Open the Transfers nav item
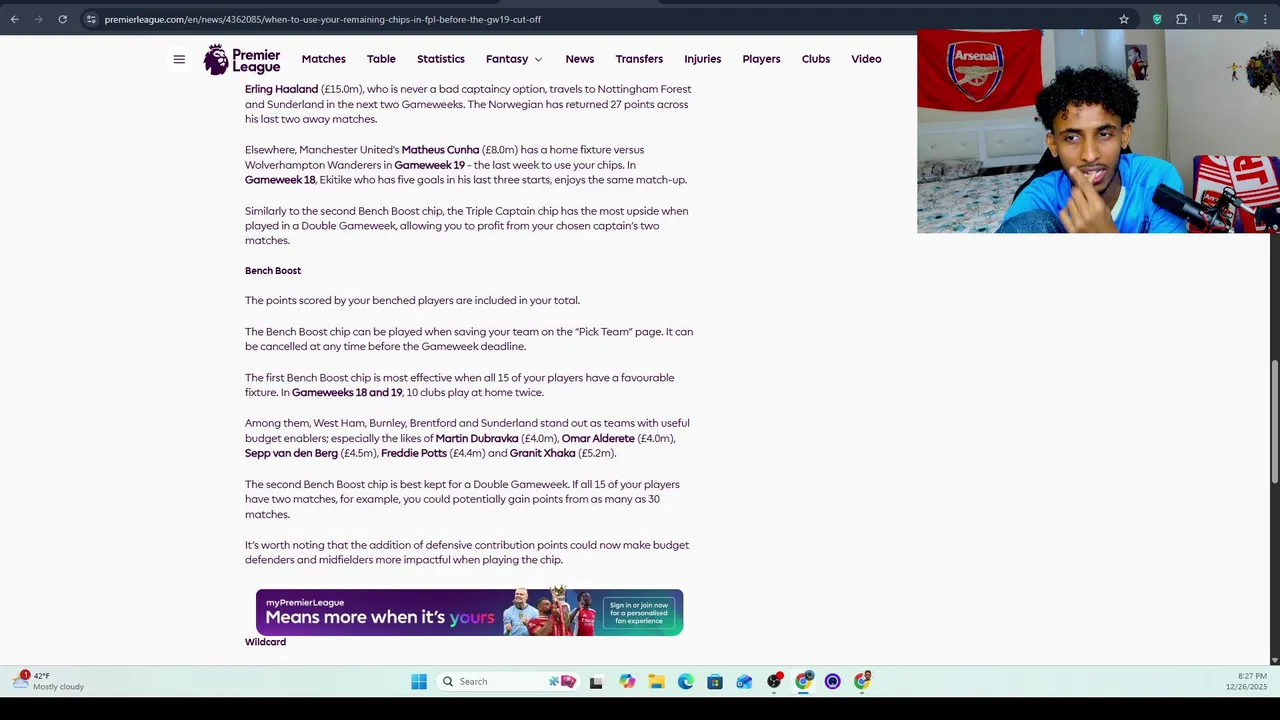 point(639,59)
